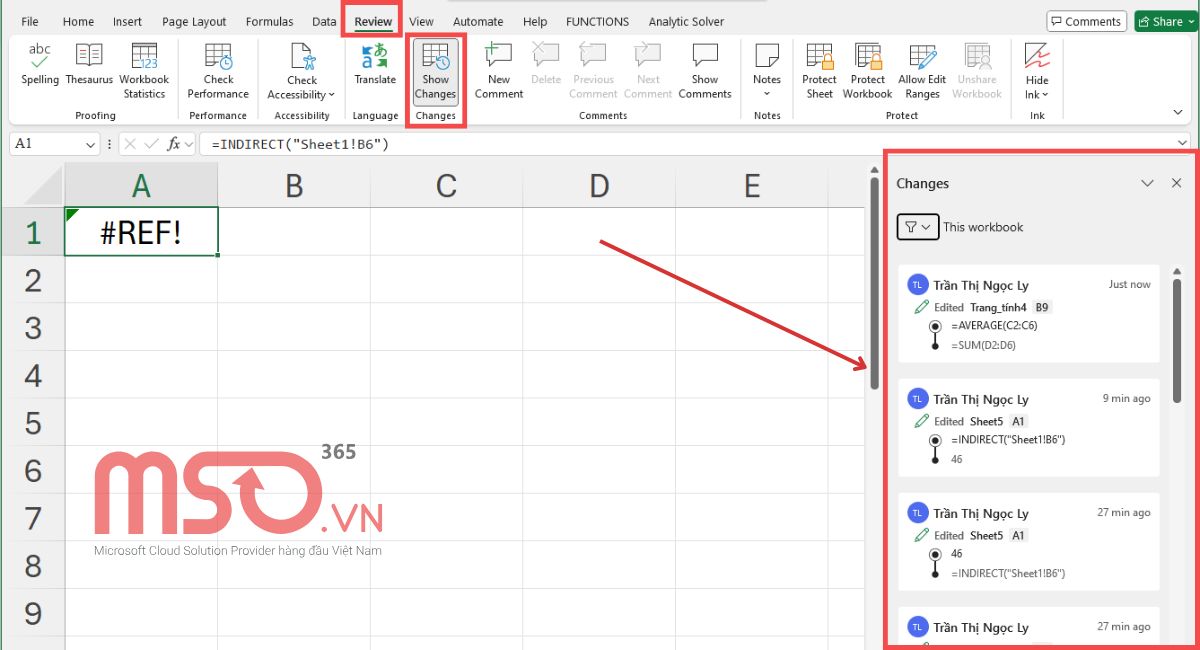
Task: Select the Review tab
Action: pyautogui.click(x=373, y=21)
